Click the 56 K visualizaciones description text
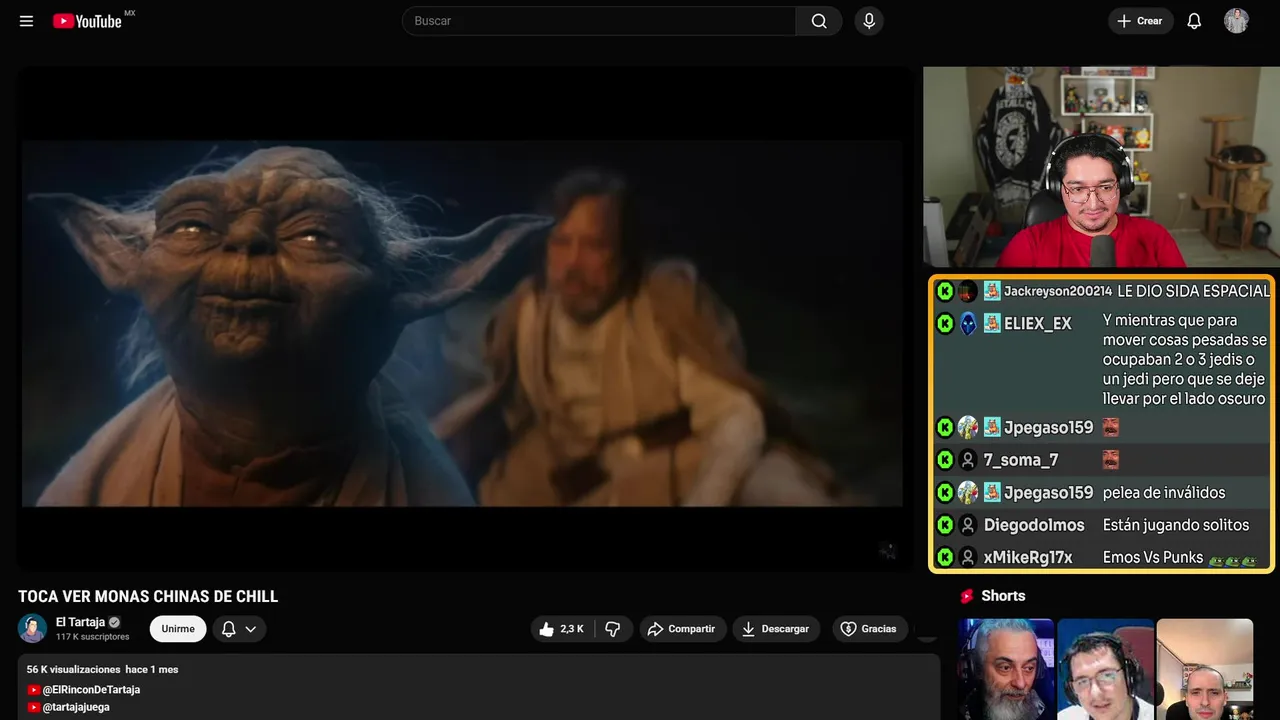The image size is (1280, 720). click(74, 669)
